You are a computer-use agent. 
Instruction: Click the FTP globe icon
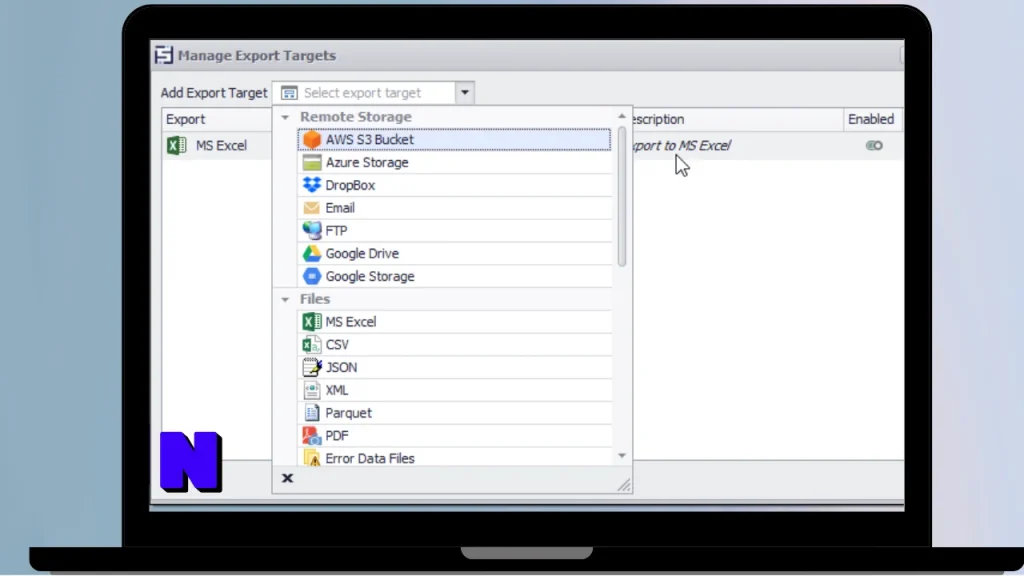point(312,230)
